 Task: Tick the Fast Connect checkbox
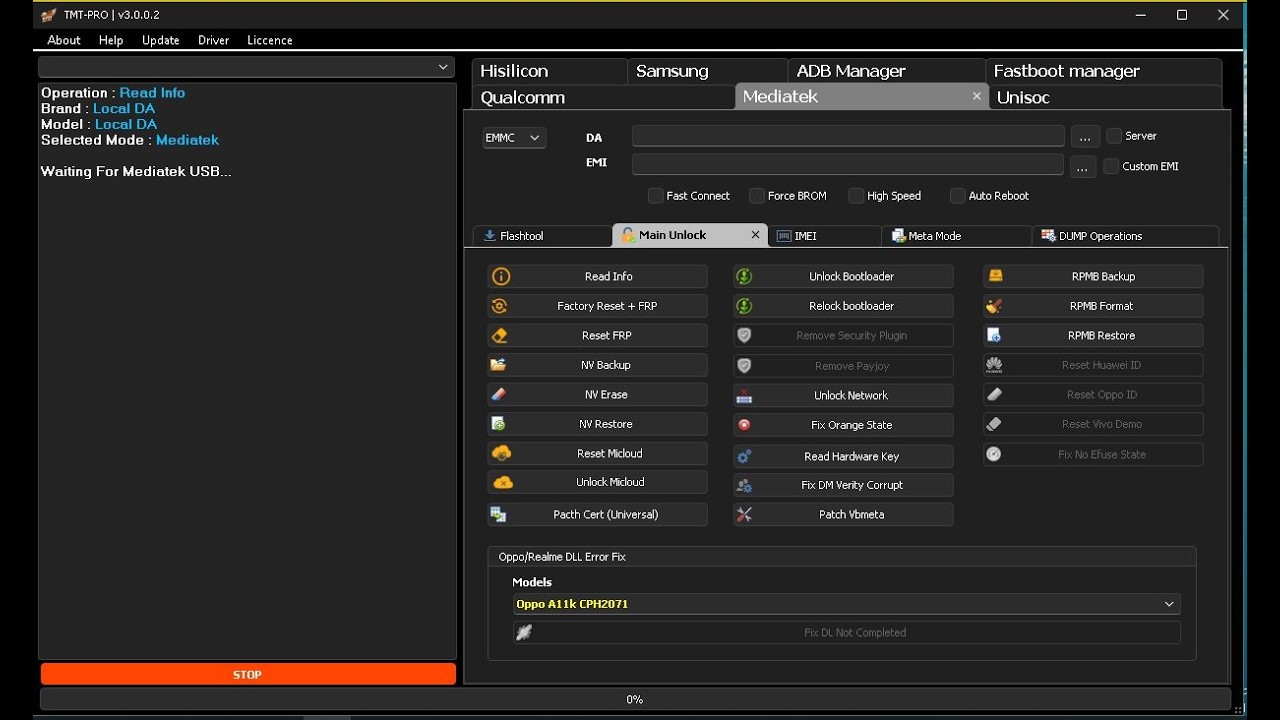tap(656, 196)
